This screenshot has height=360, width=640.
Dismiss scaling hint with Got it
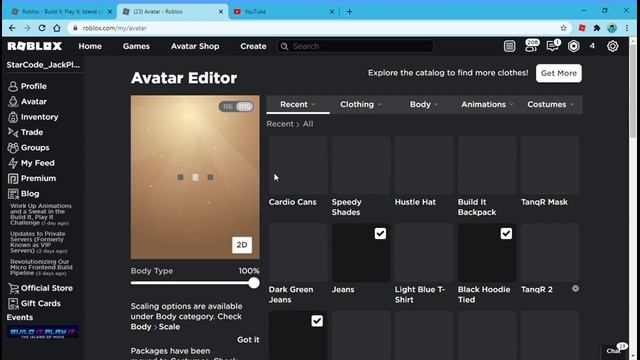tap(248, 340)
